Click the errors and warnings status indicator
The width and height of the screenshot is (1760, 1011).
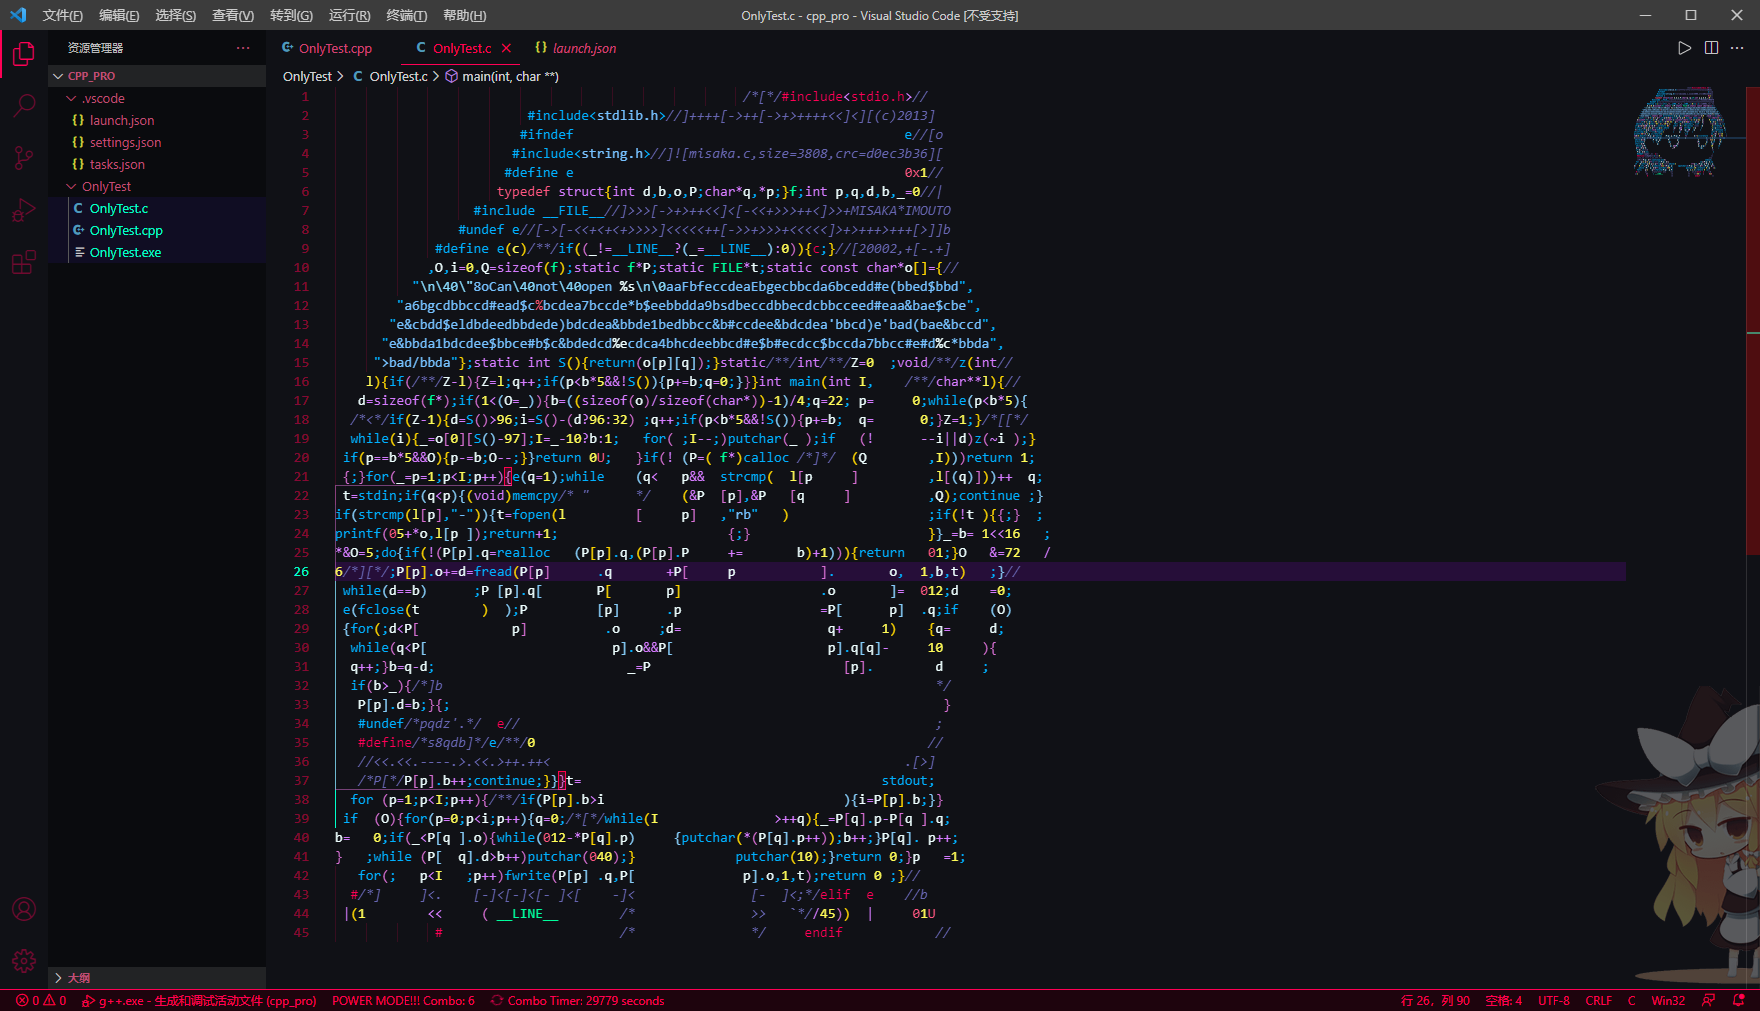click(x=41, y=1000)
